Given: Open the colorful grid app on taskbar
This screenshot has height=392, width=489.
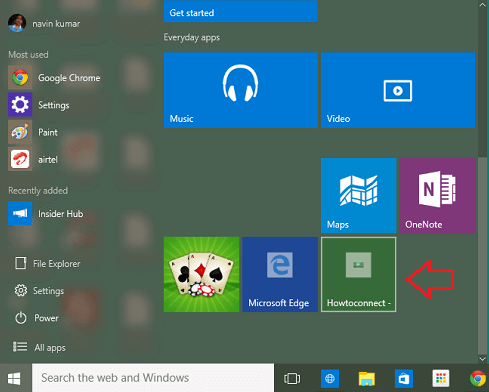Looking at the screenshot, I should pos(441,378).
